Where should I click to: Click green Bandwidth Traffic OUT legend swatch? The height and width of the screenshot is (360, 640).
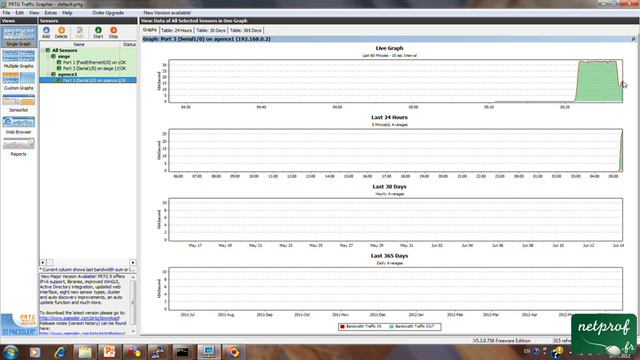click(x=392, y=327)
